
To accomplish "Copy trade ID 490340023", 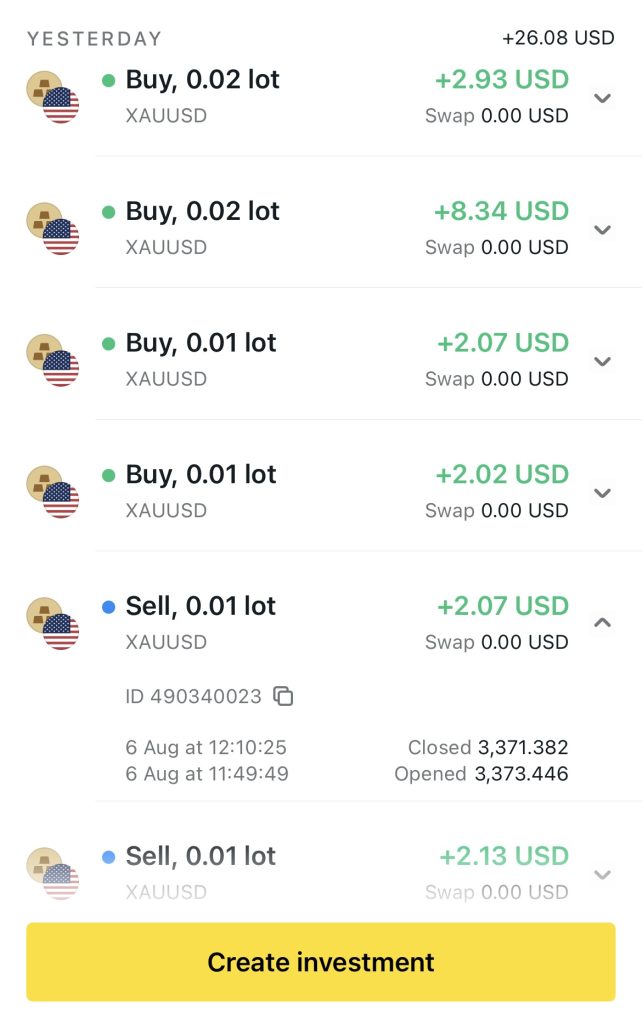I will click(284, 696).
